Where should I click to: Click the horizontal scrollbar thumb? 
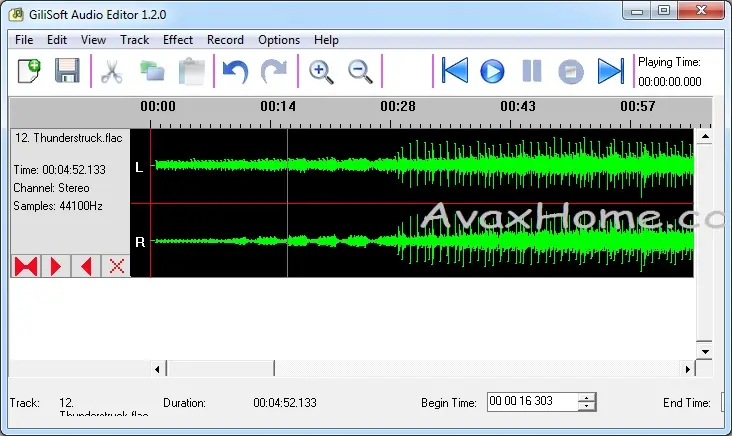click(x=220, y=369)
